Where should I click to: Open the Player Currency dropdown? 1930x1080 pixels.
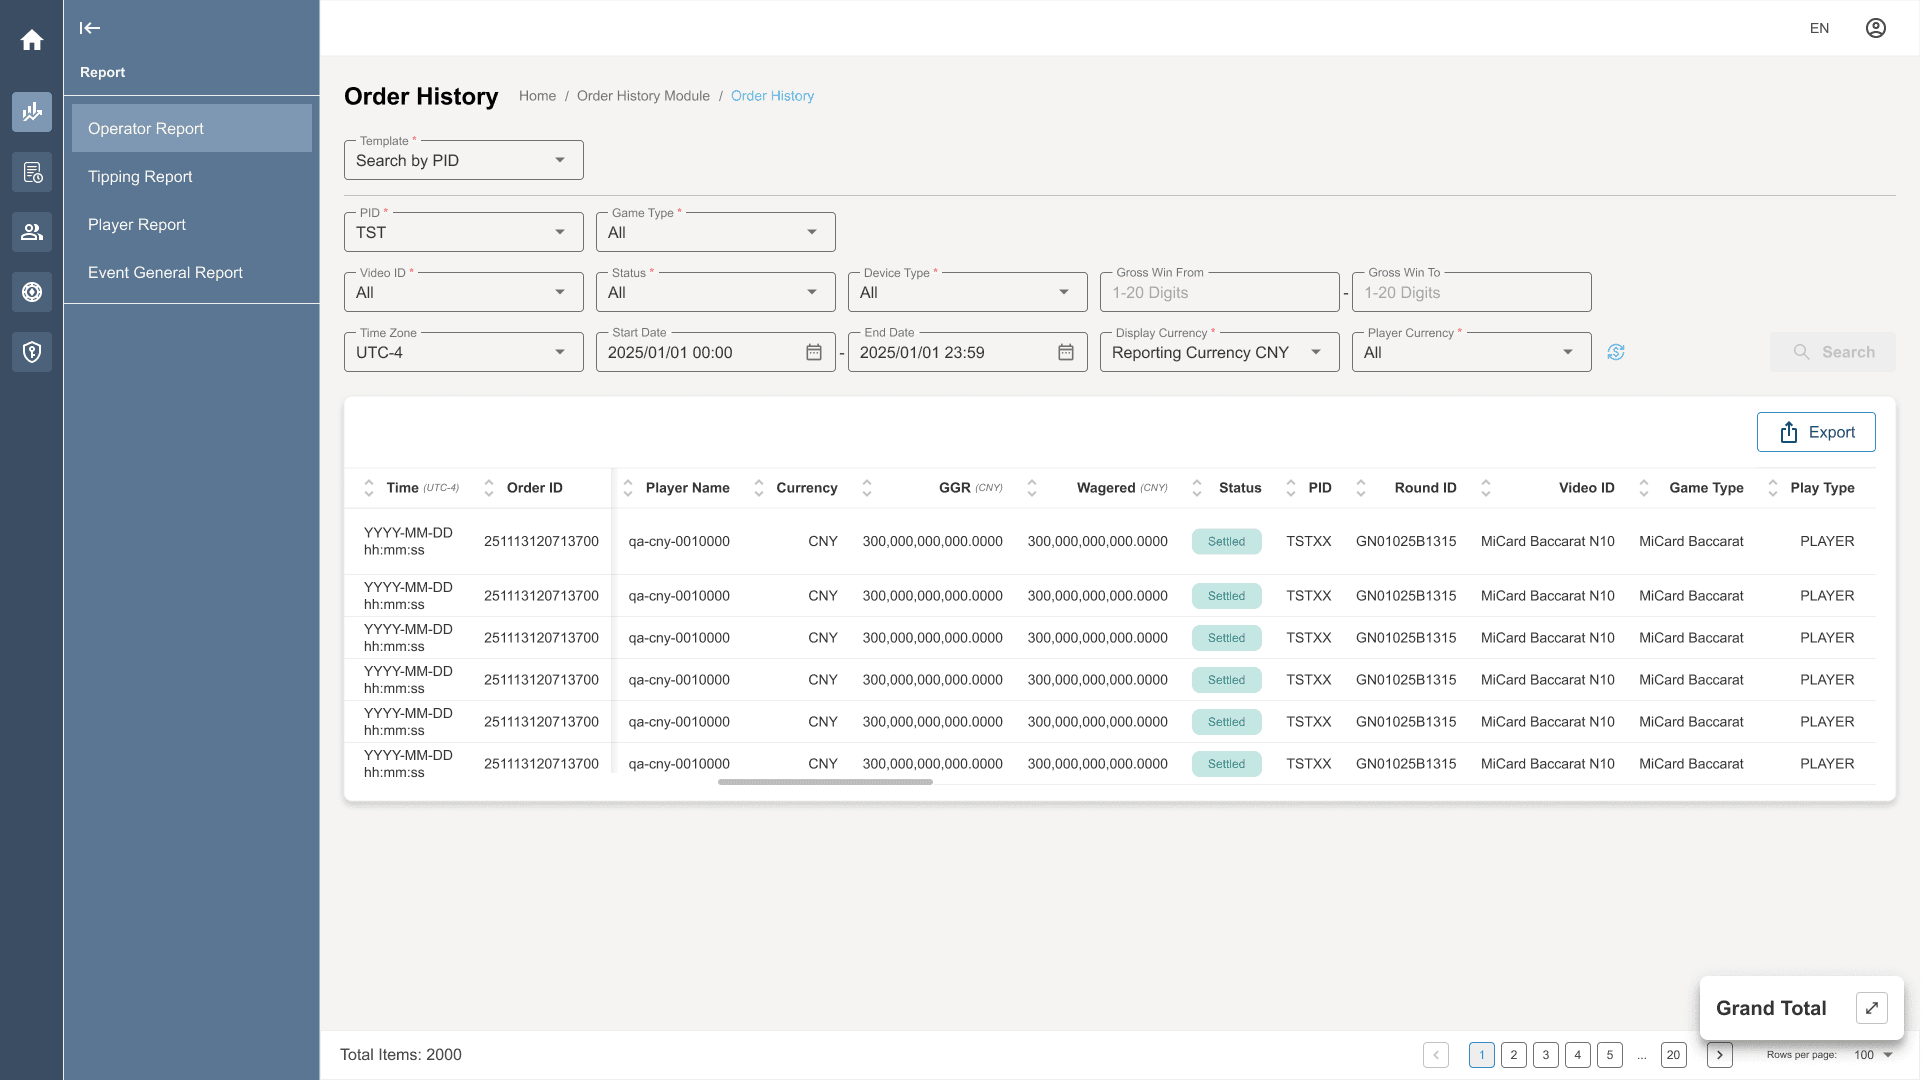click(x=1472, y=352)
